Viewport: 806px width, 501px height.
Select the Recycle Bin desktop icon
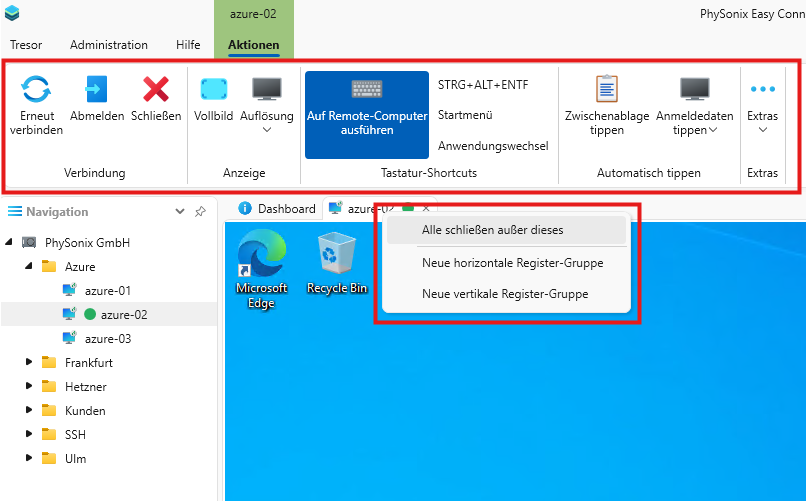click(333, 256)
